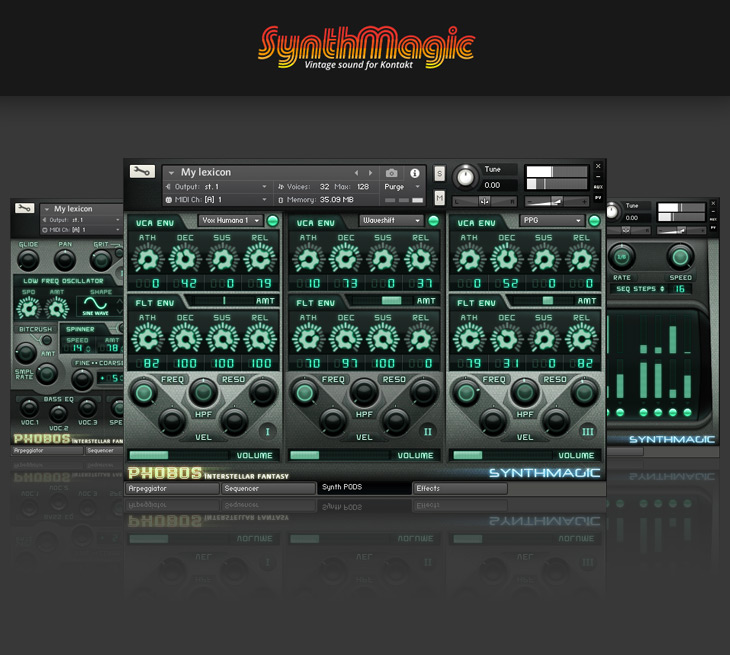Click the AUX button on the header edge
Screen dimensions: 730x655
(598, 187)
